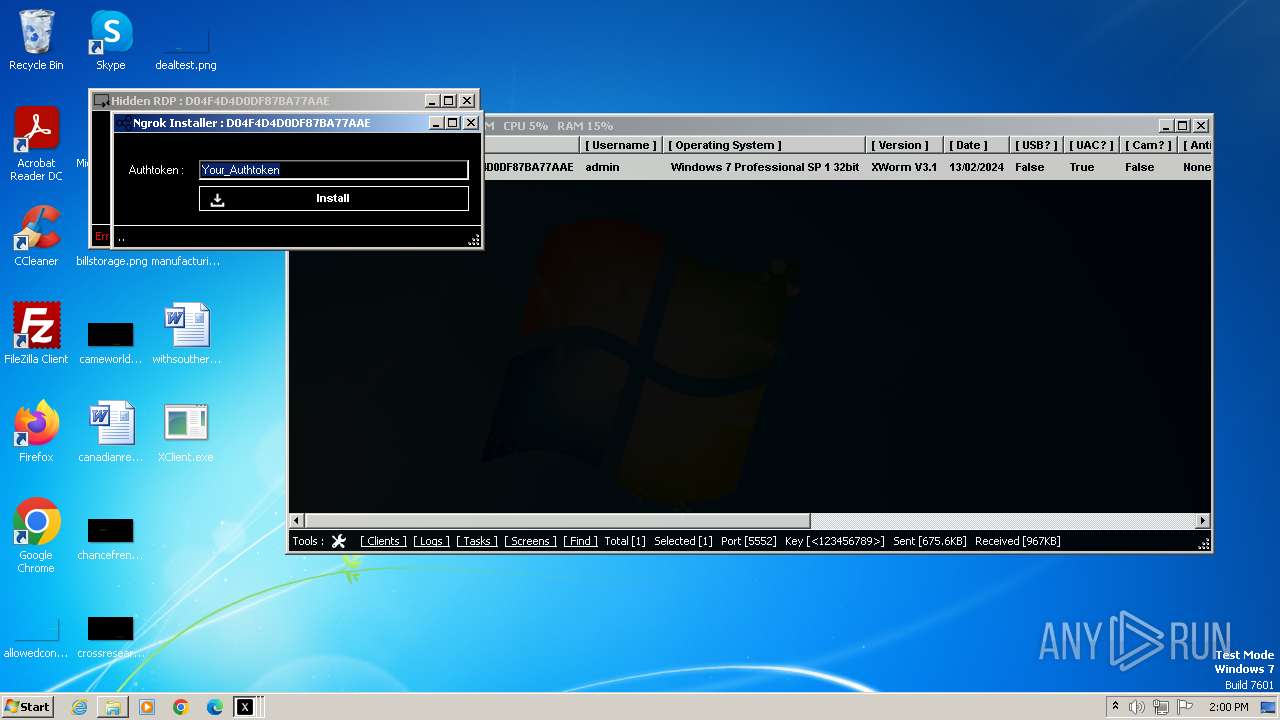Select the '13/02/2024' date cell
Screen dimensions: 1280x720
coord(977,167)
